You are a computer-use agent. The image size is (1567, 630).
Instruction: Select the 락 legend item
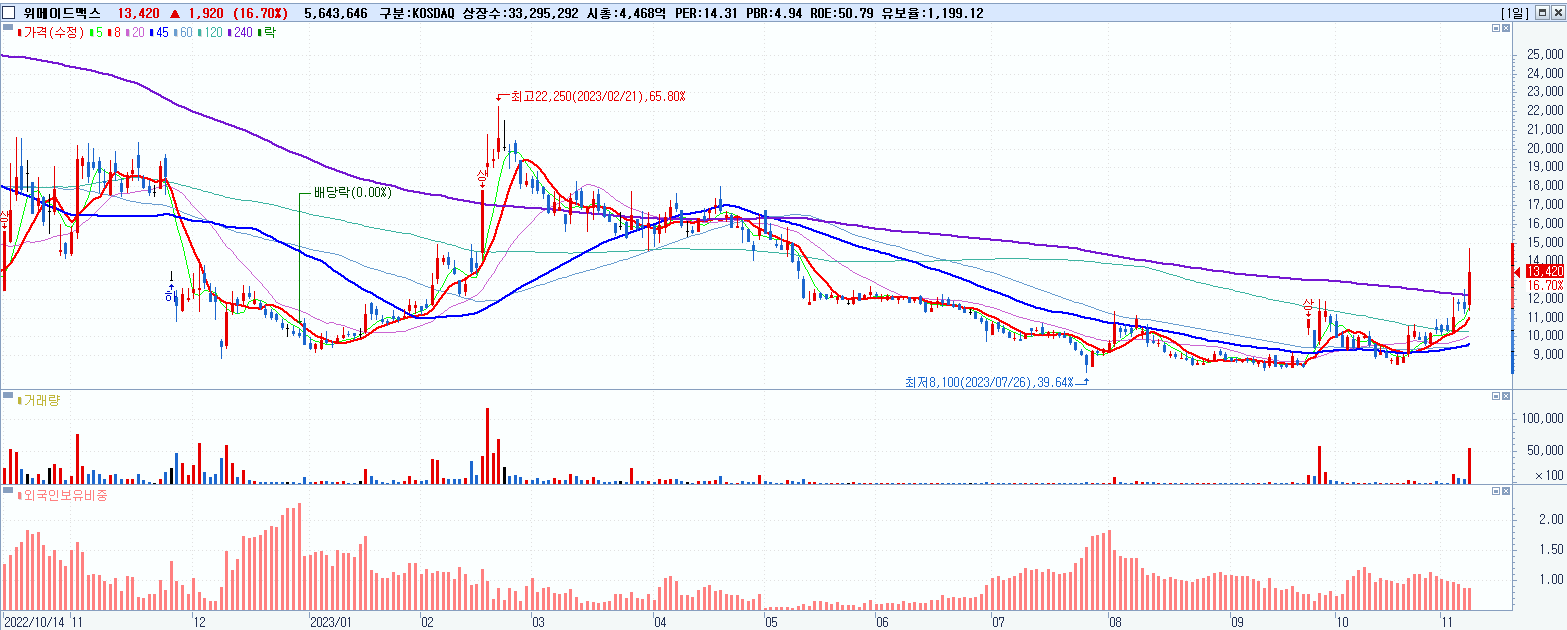coord(267,32)
